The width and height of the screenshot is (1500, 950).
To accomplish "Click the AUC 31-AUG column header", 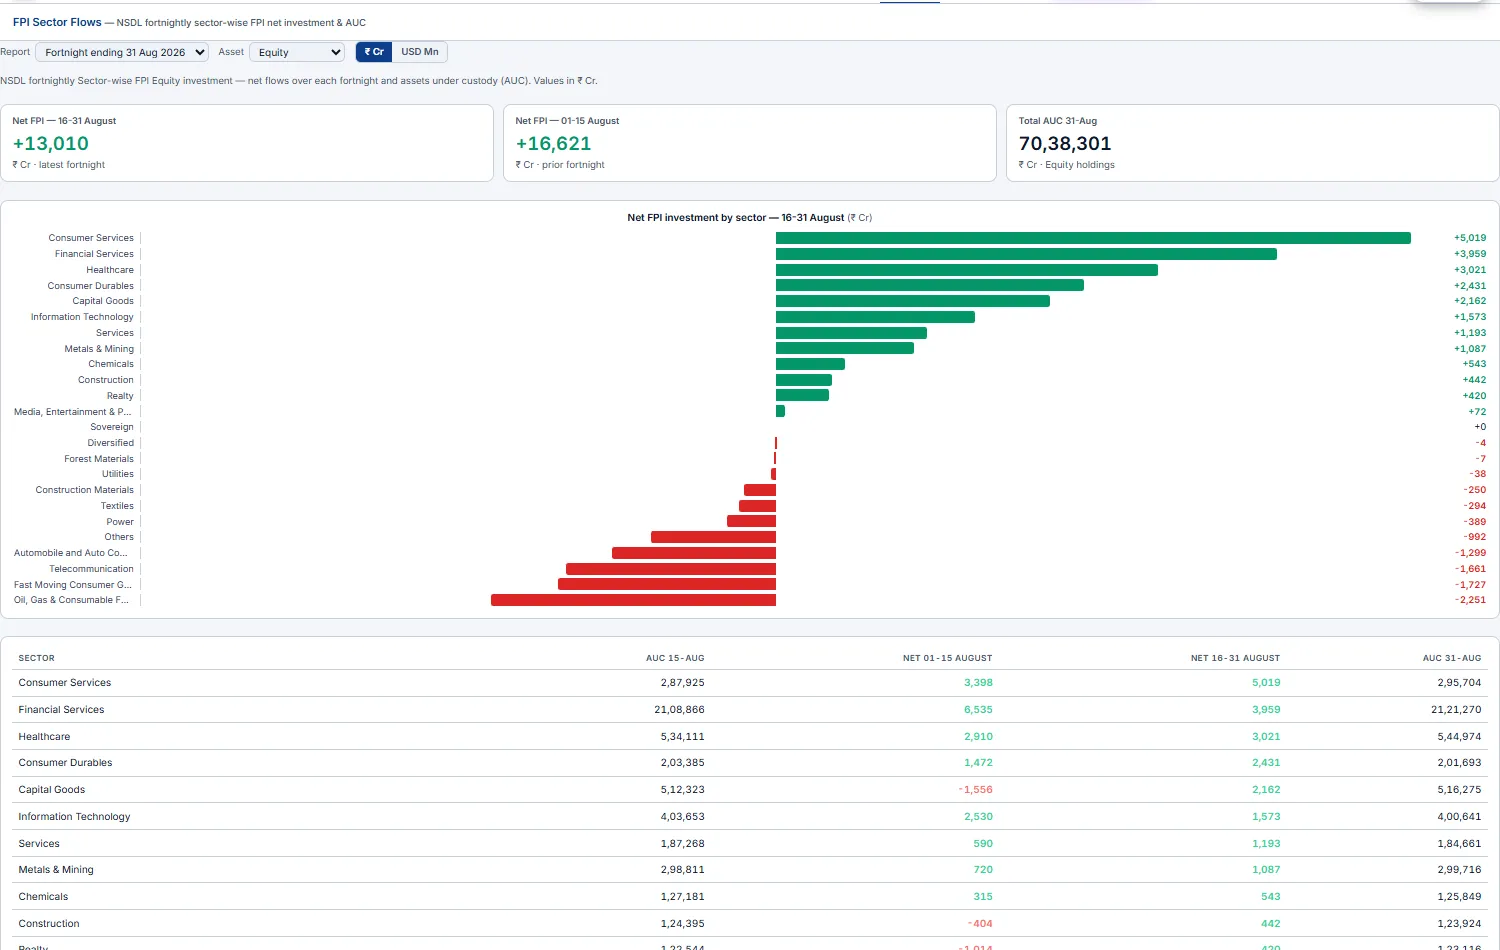I will click(1452, 658).
